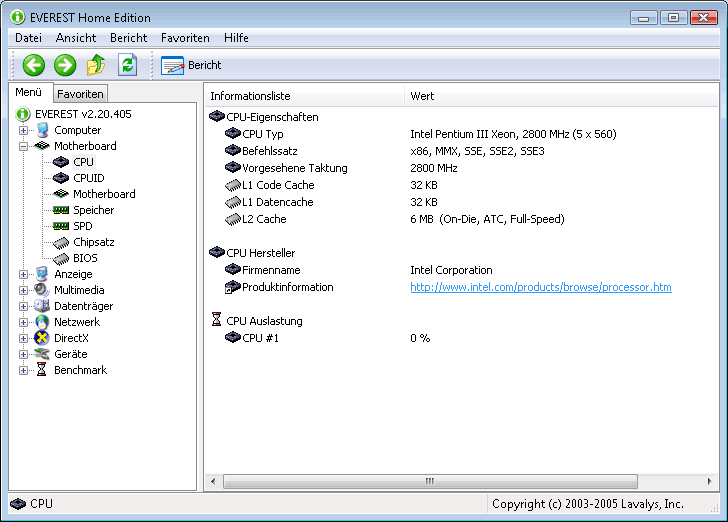The width and height of the screenshot is (728, 522).
Task: Click the Motherboard category icon in tree
Action: pyautogui.click(x=42, y=146)
